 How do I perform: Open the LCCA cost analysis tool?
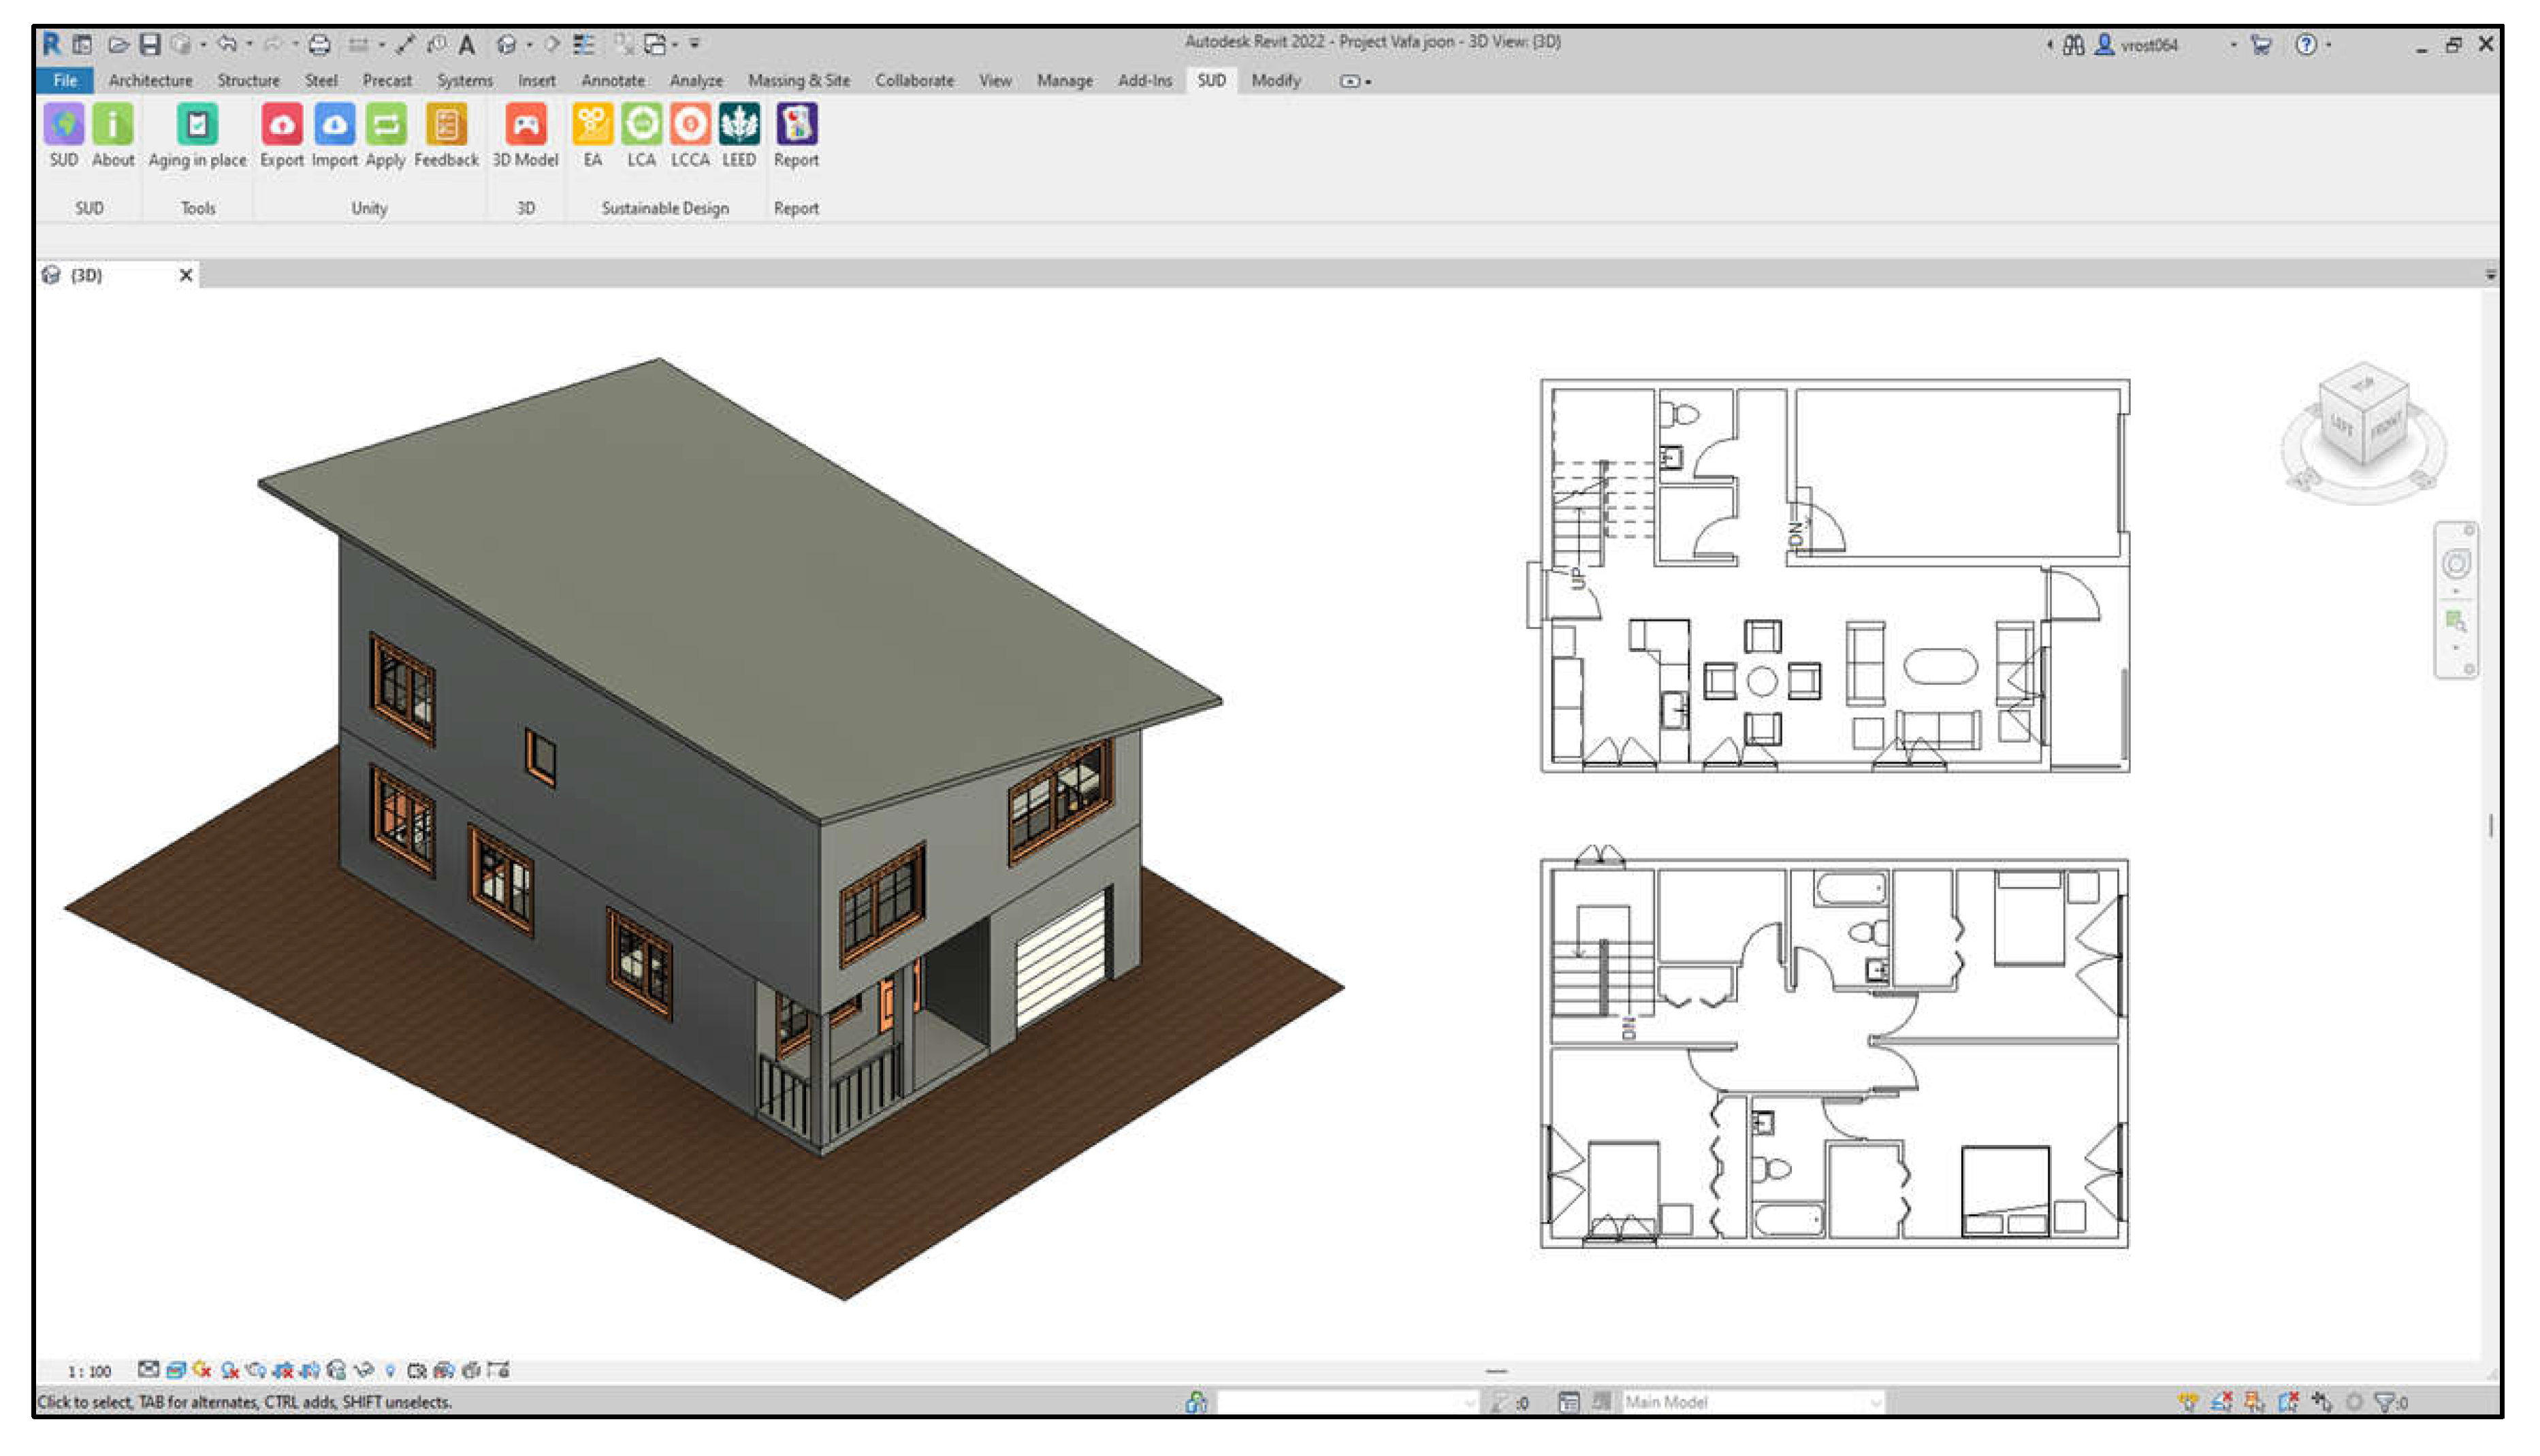click(x=690, y=126)
